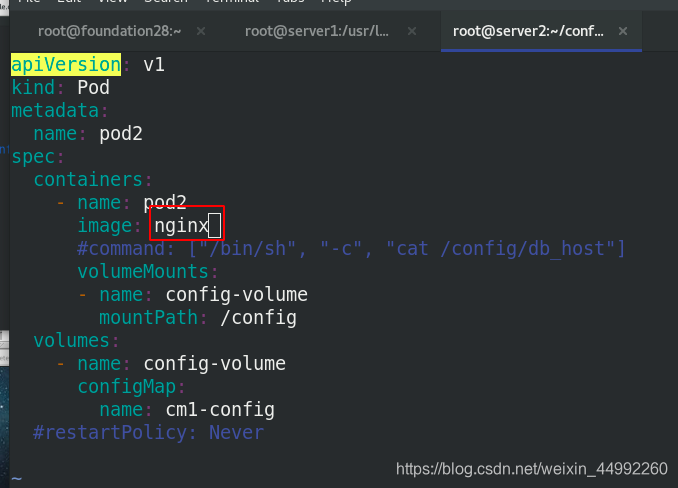Close the root@server1 tab
The height and width of the screenshot is (488, 678).
click(x=412, y=31)
